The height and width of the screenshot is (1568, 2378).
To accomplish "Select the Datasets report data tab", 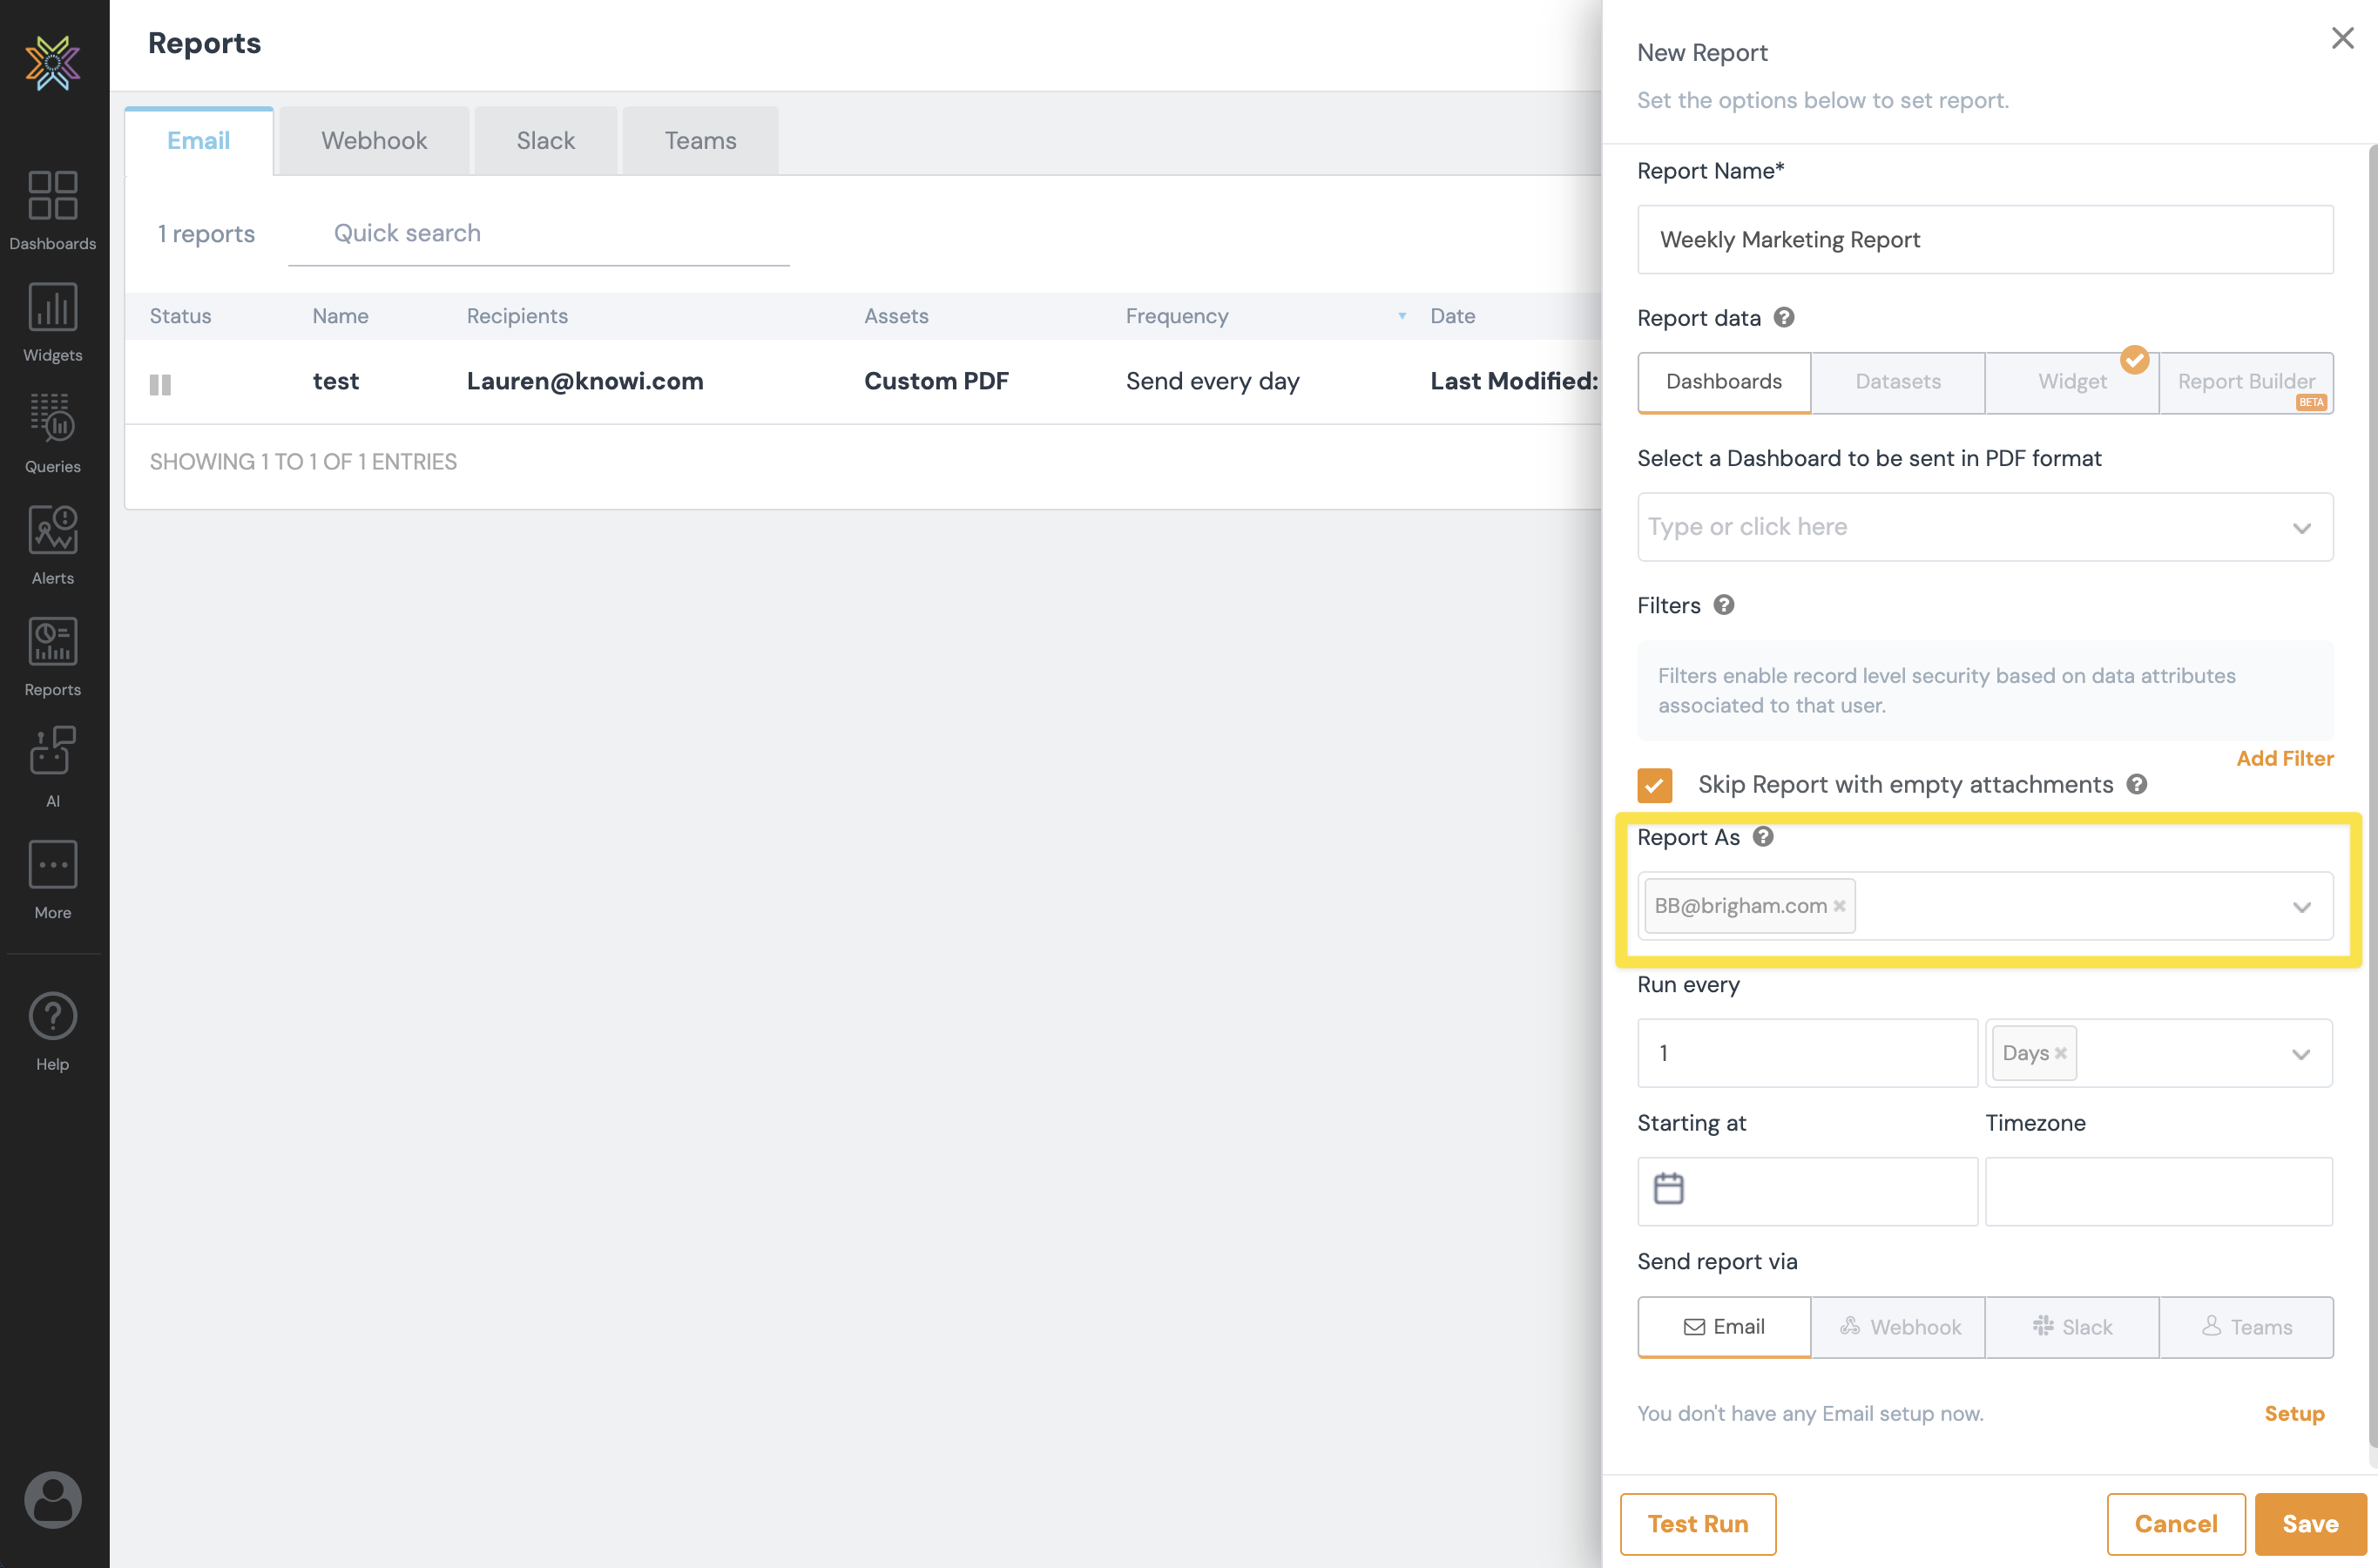I will point(1897,382).
